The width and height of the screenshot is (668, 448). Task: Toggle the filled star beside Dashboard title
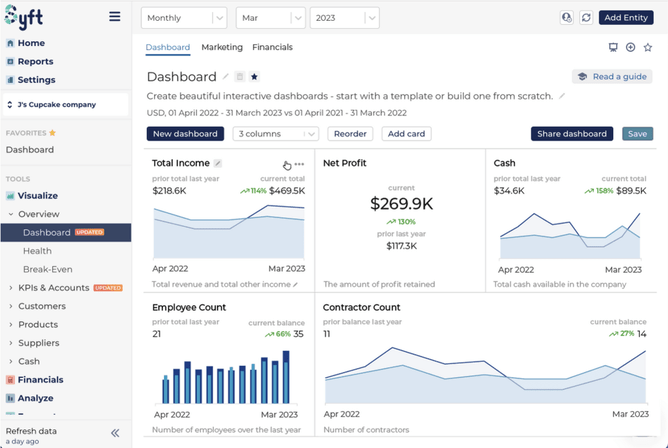coord(254,77)
